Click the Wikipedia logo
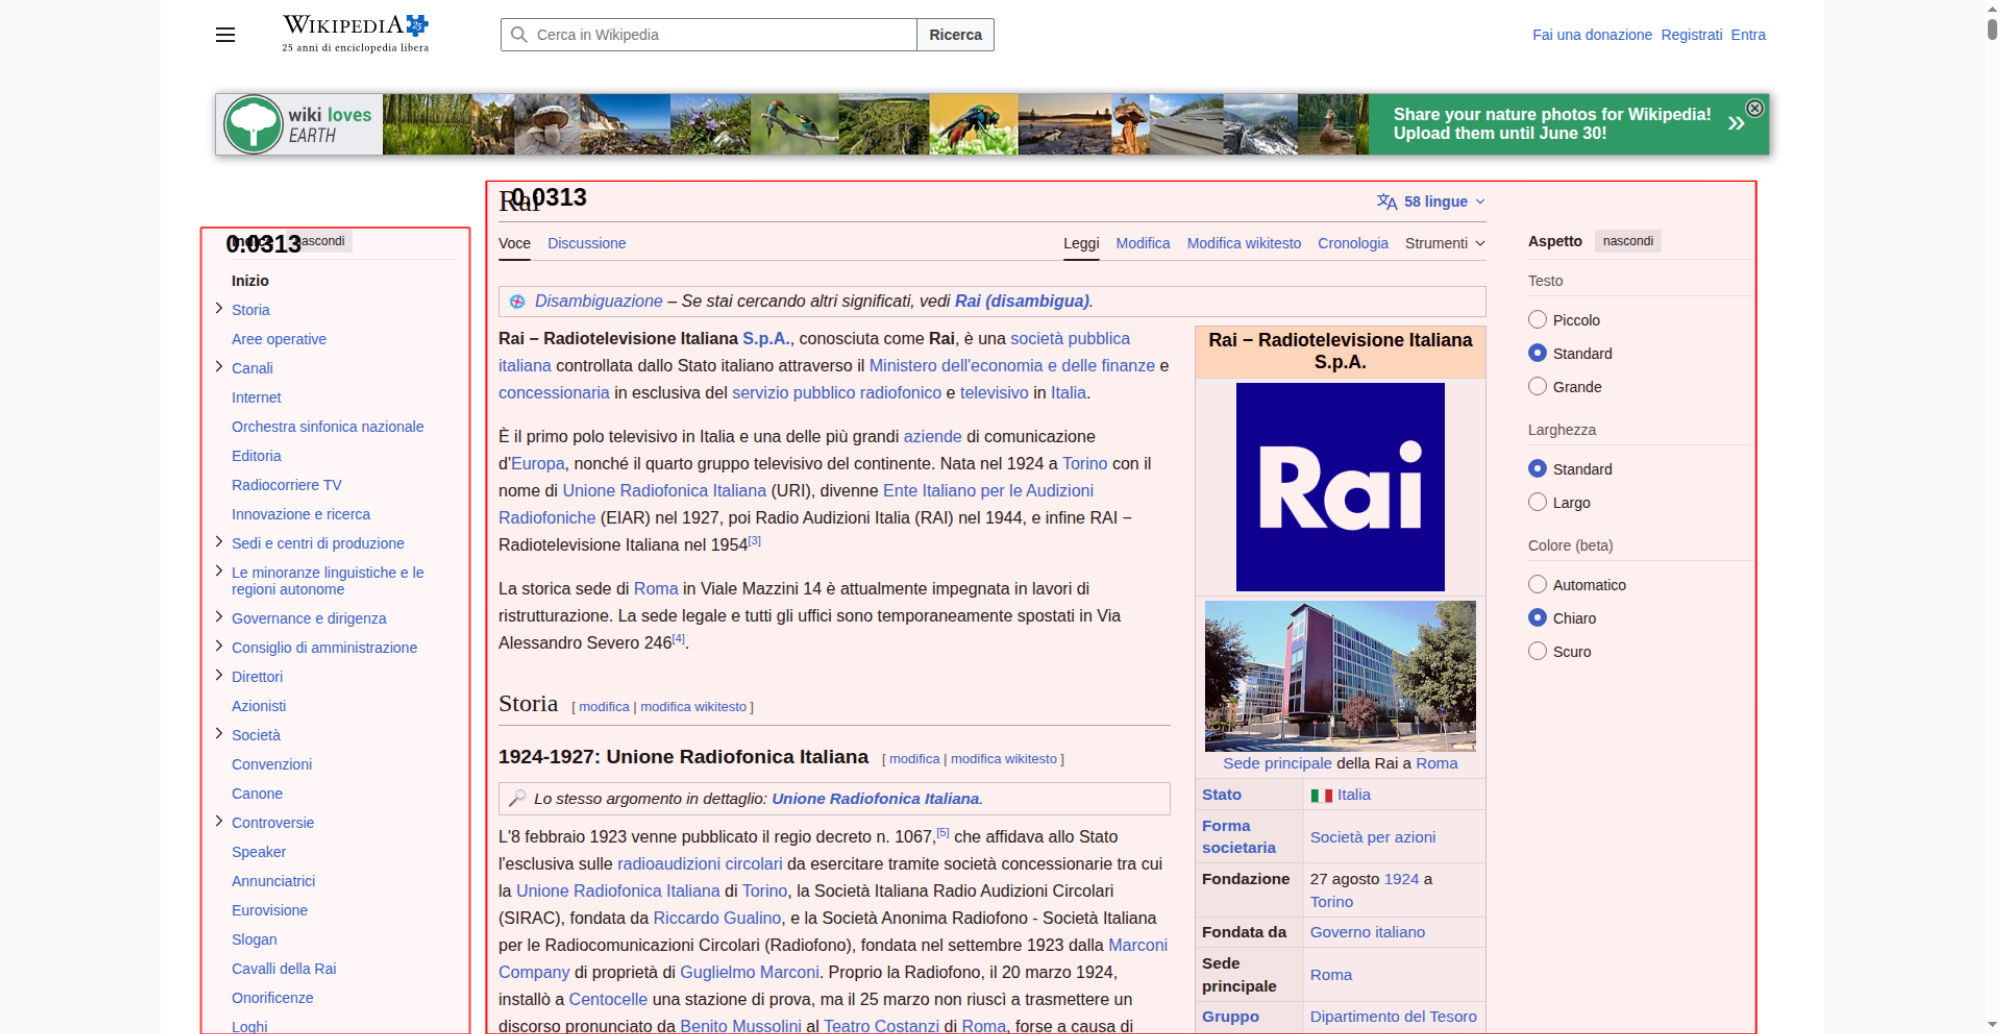The width and height of the screenshot is (2000, 1034). (355, 34)
